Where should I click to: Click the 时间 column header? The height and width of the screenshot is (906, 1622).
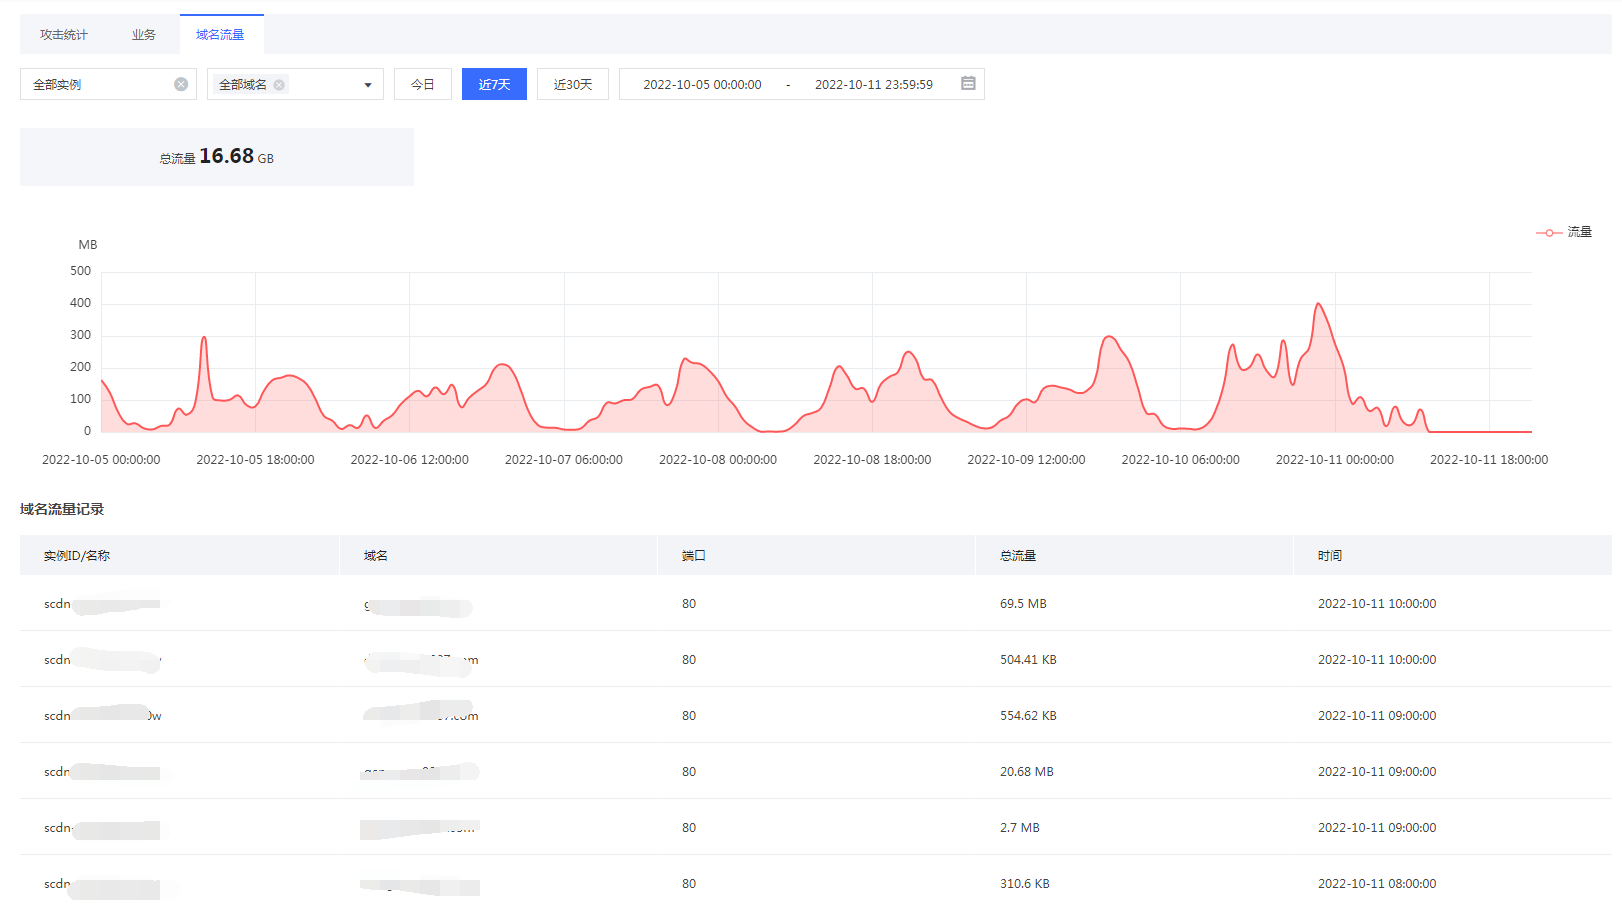(x=1329, y=556)
